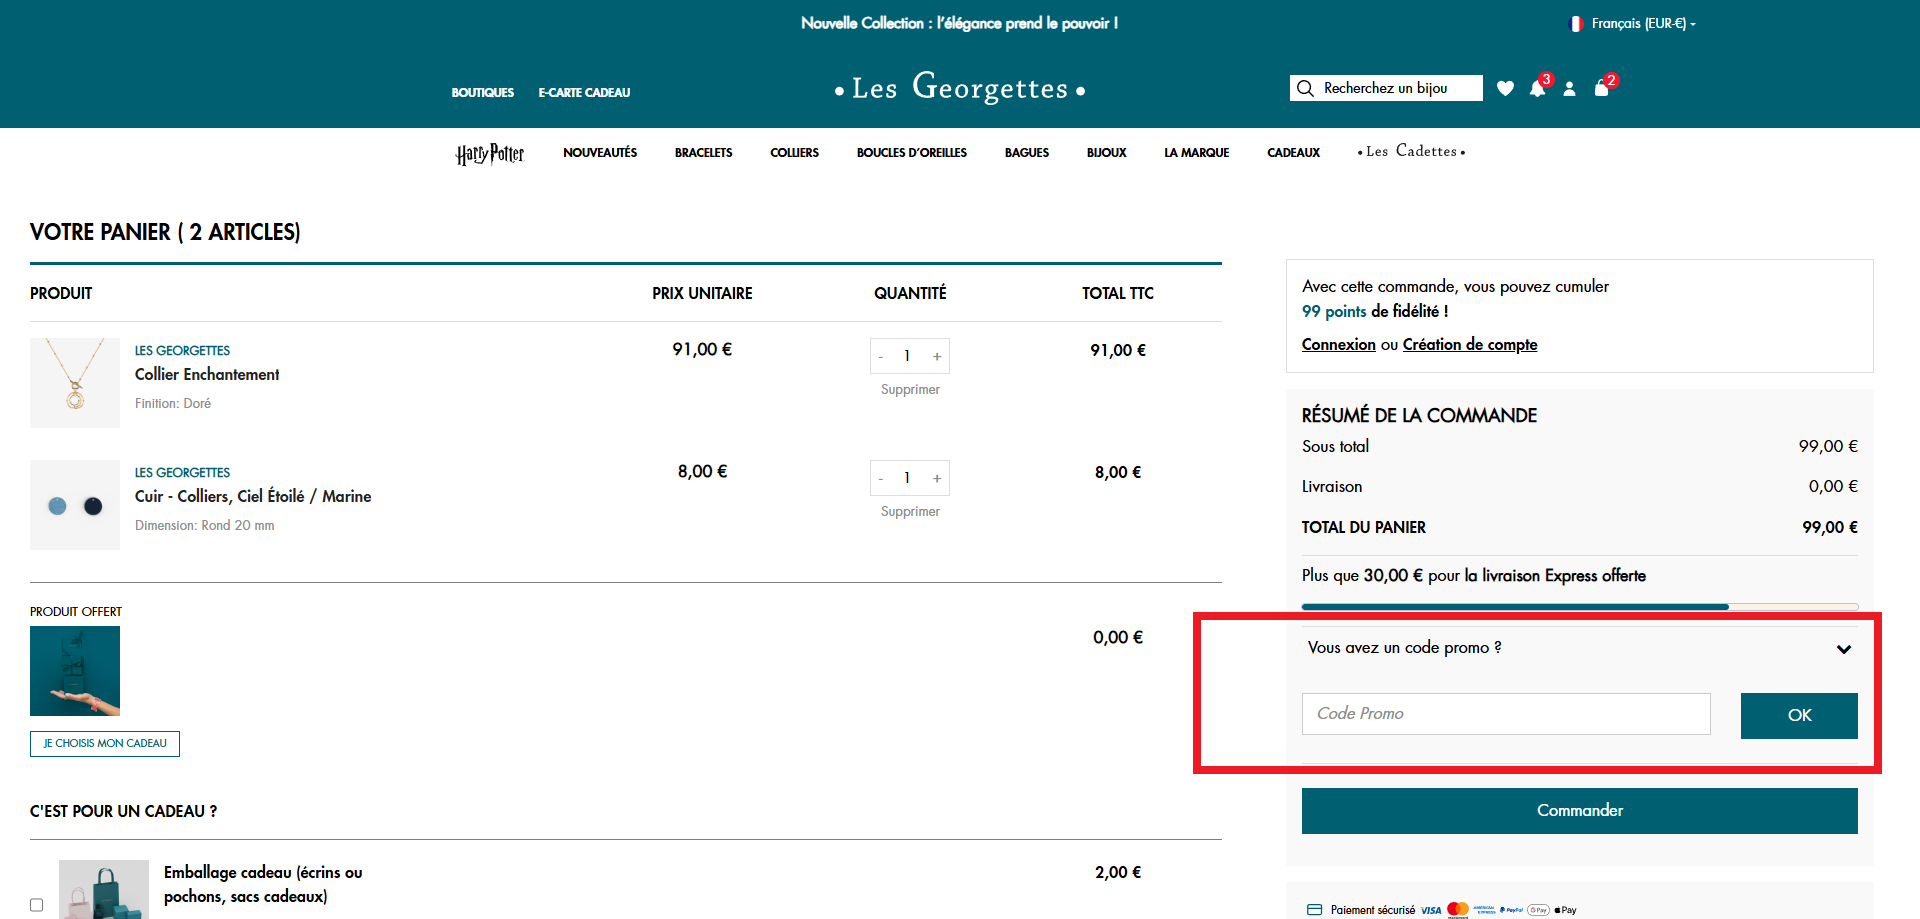Open the Collier Enchantement product name
The width and height of the screenshot is (1920, 919).
[207, 374]
